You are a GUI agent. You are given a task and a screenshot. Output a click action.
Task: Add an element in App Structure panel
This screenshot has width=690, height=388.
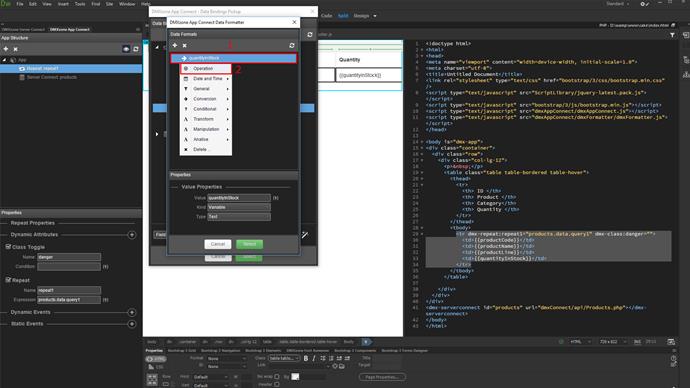6,49
